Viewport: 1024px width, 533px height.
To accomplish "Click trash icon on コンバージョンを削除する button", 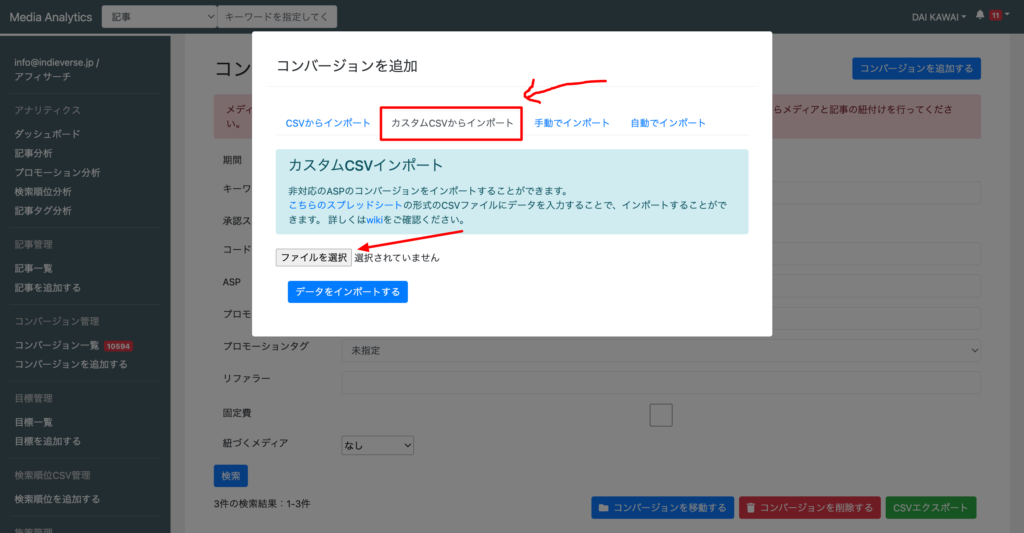I will pyautogui.click(x=750, y=508).
